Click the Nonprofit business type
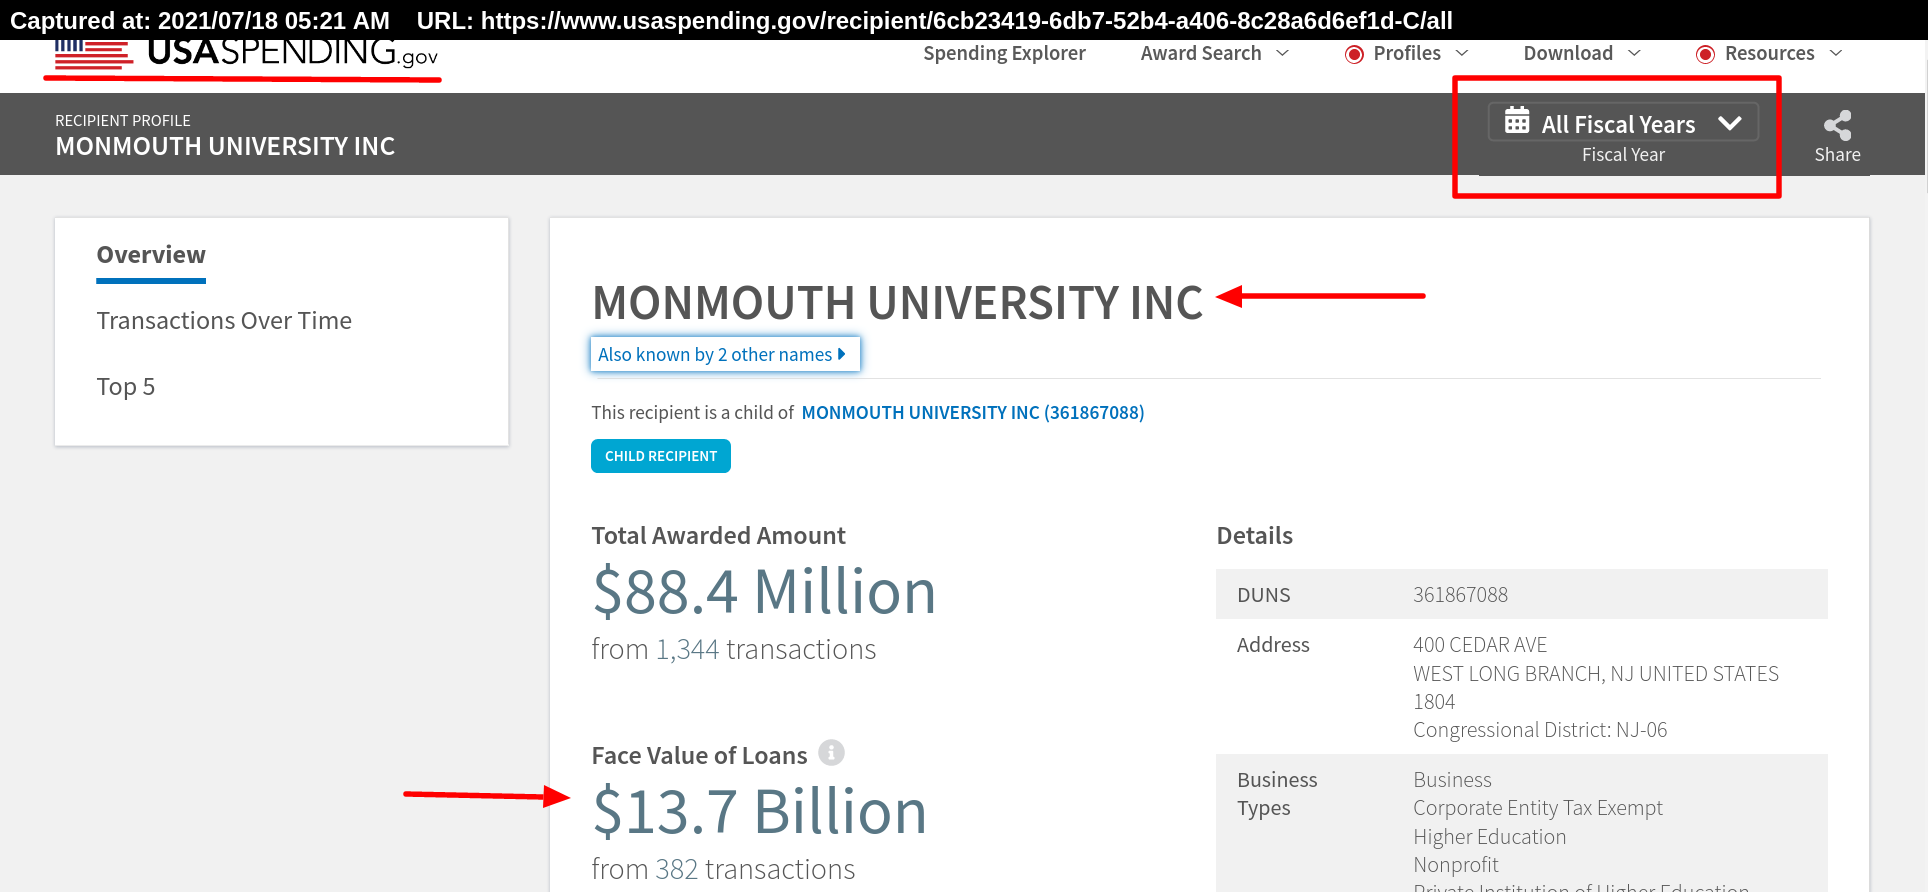Viewport: 1928px width, 892px height. click(x=1456, y=865)
